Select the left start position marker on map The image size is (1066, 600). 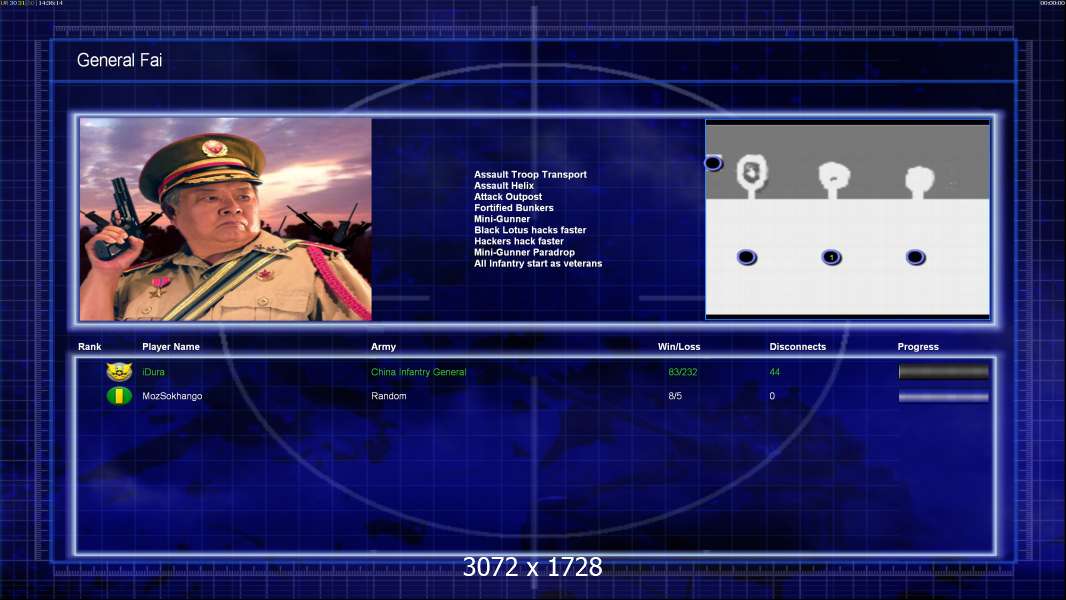click(746, 257)
